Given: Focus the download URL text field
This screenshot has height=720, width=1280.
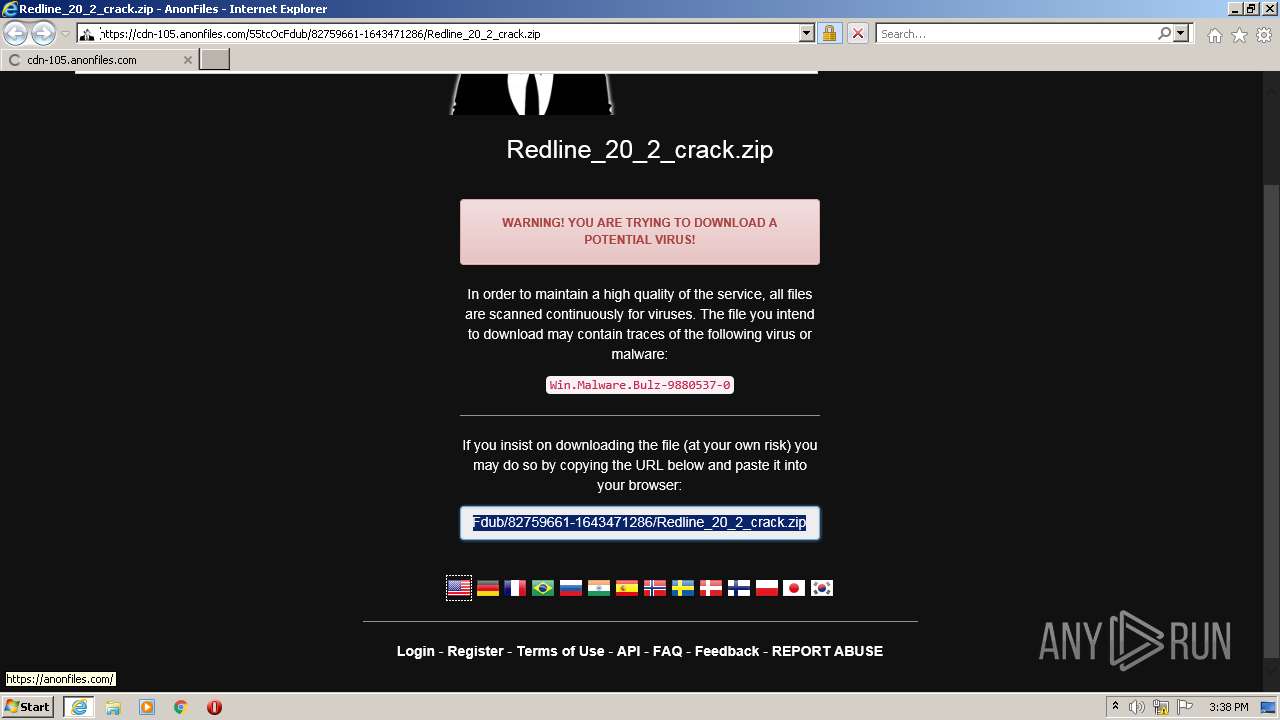Looking at the screenshot, I should coord(640,523).
